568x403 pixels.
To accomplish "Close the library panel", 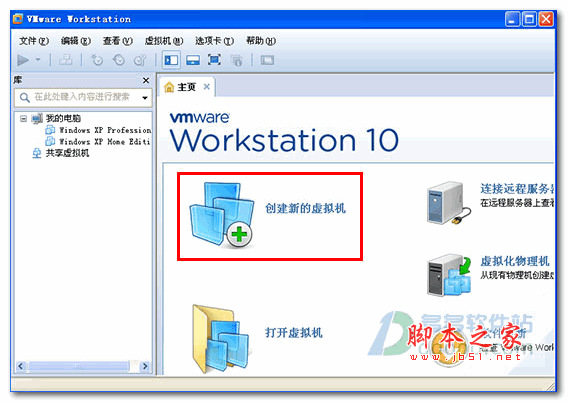I will (146, 80).
